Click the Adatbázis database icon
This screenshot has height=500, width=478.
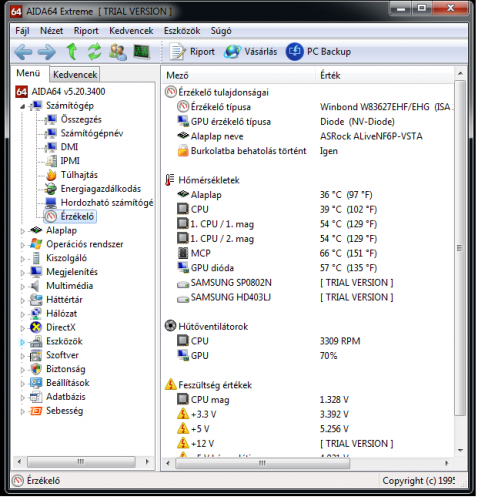click(x=36, y=397)
